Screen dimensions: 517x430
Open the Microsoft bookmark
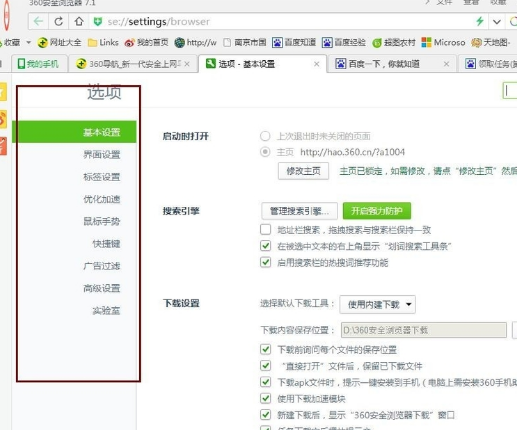click(443, 43)
